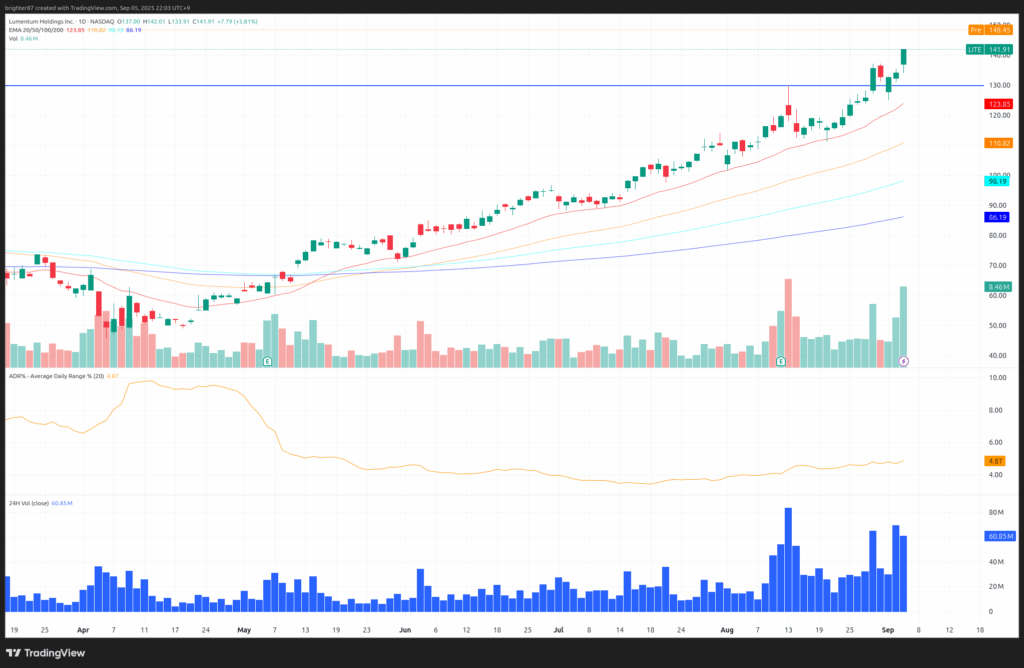This screenshot has width=1024, height=668.
Task: Click the blue 60.85M volume label
Action: pyautogui.click(x=1000, y=536)
